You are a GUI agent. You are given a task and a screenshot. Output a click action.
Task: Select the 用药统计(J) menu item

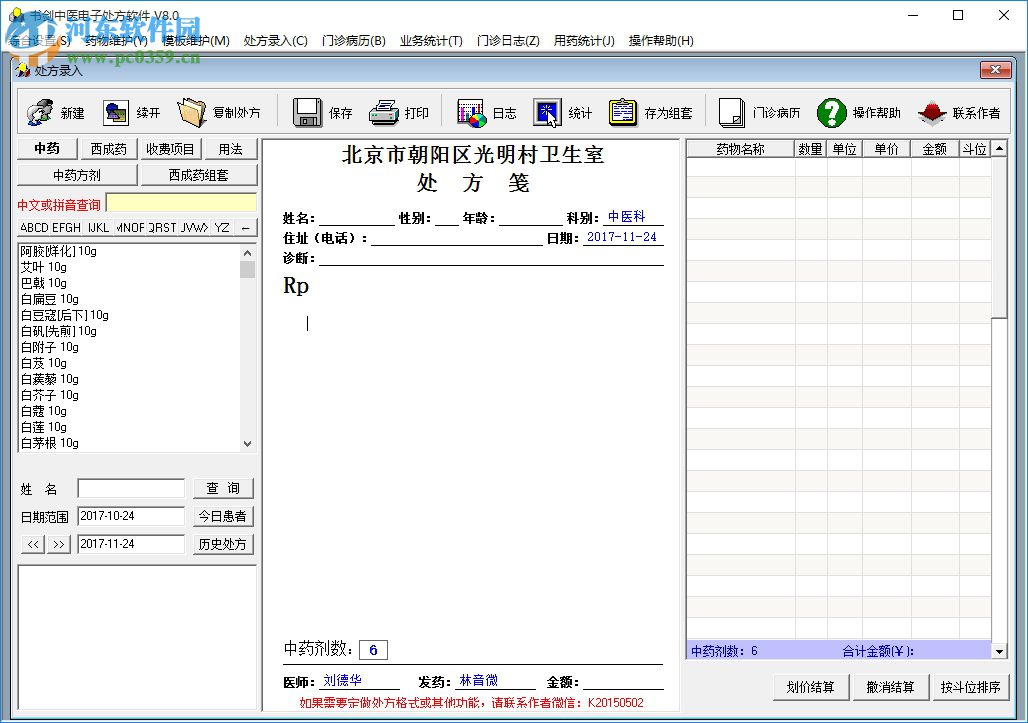tap(584, 41)
